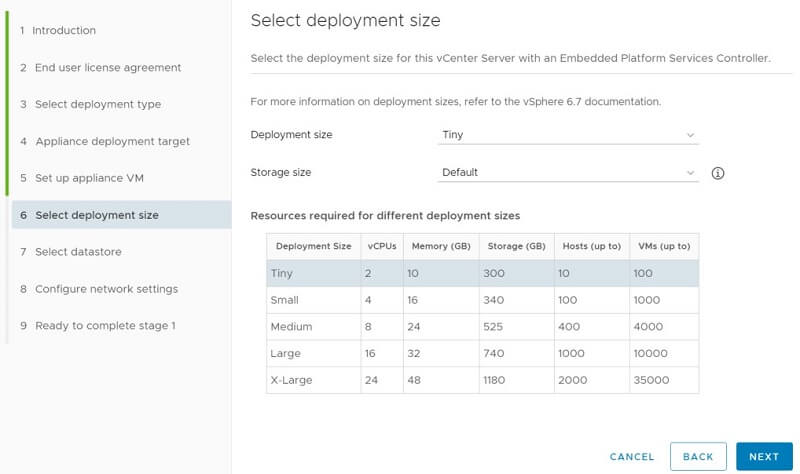Open Appliance deployment target step

112,141
